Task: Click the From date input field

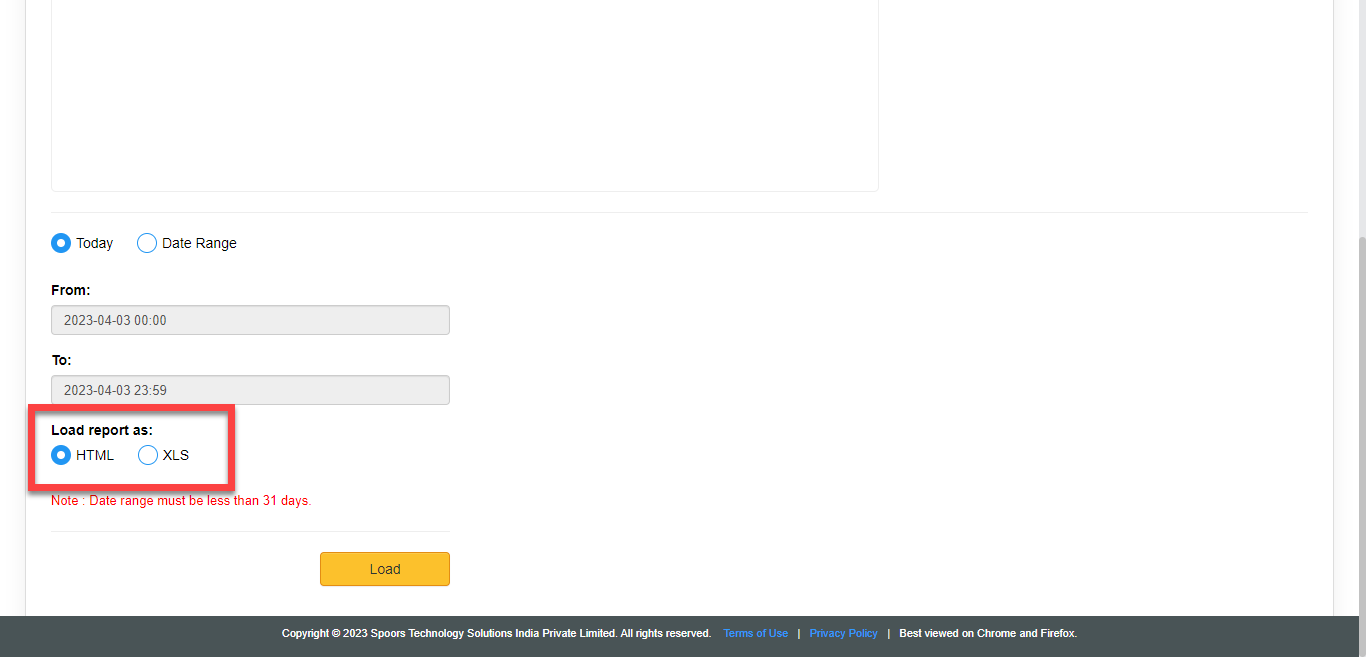Action: (250, 320)
